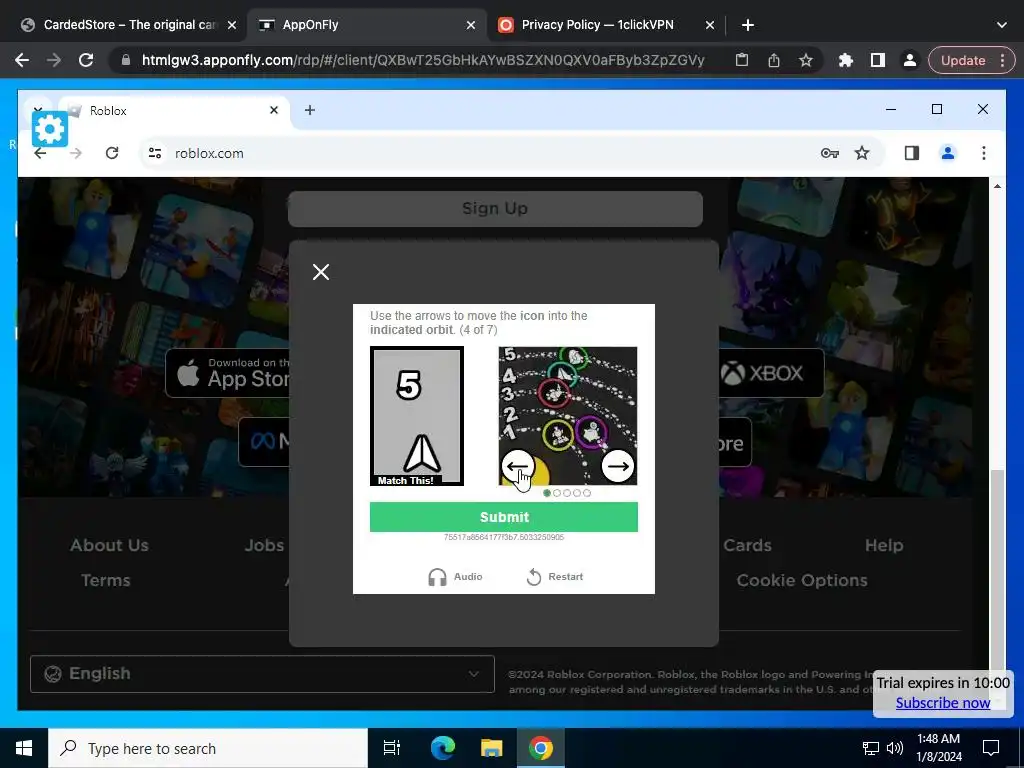Image resolution: width=1024 pixels, height=768 pixels.
Task: Reload the roblox.com page
Action: [112, 153]
